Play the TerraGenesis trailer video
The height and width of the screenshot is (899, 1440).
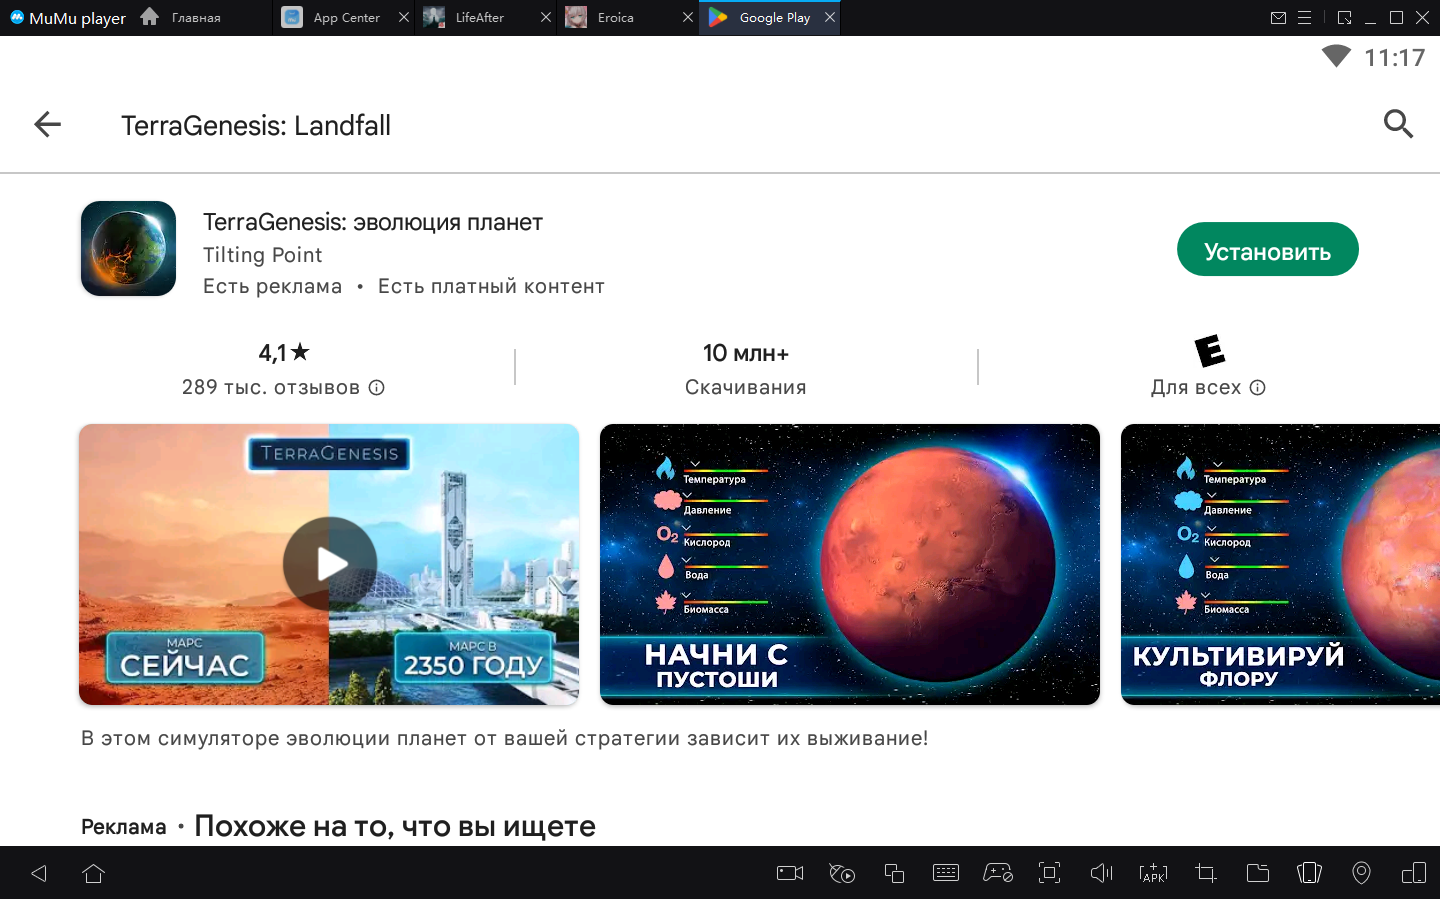click(329, 564)
